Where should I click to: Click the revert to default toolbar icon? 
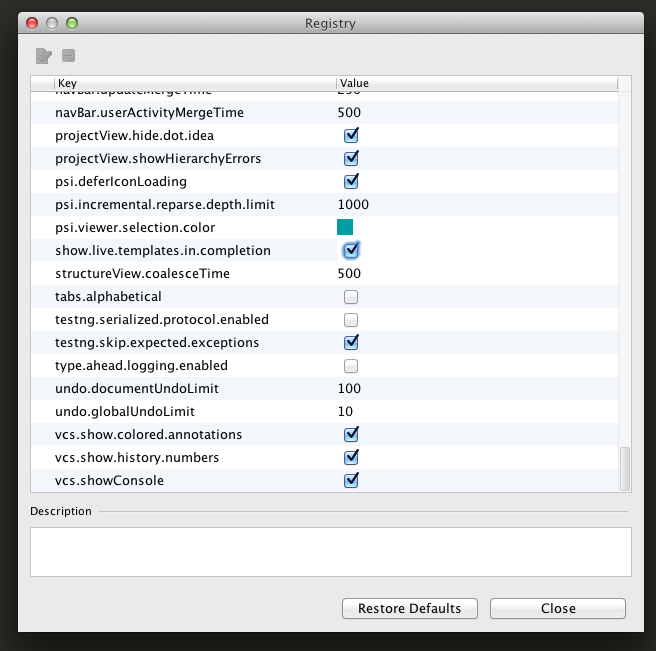[x=69, y=55]
